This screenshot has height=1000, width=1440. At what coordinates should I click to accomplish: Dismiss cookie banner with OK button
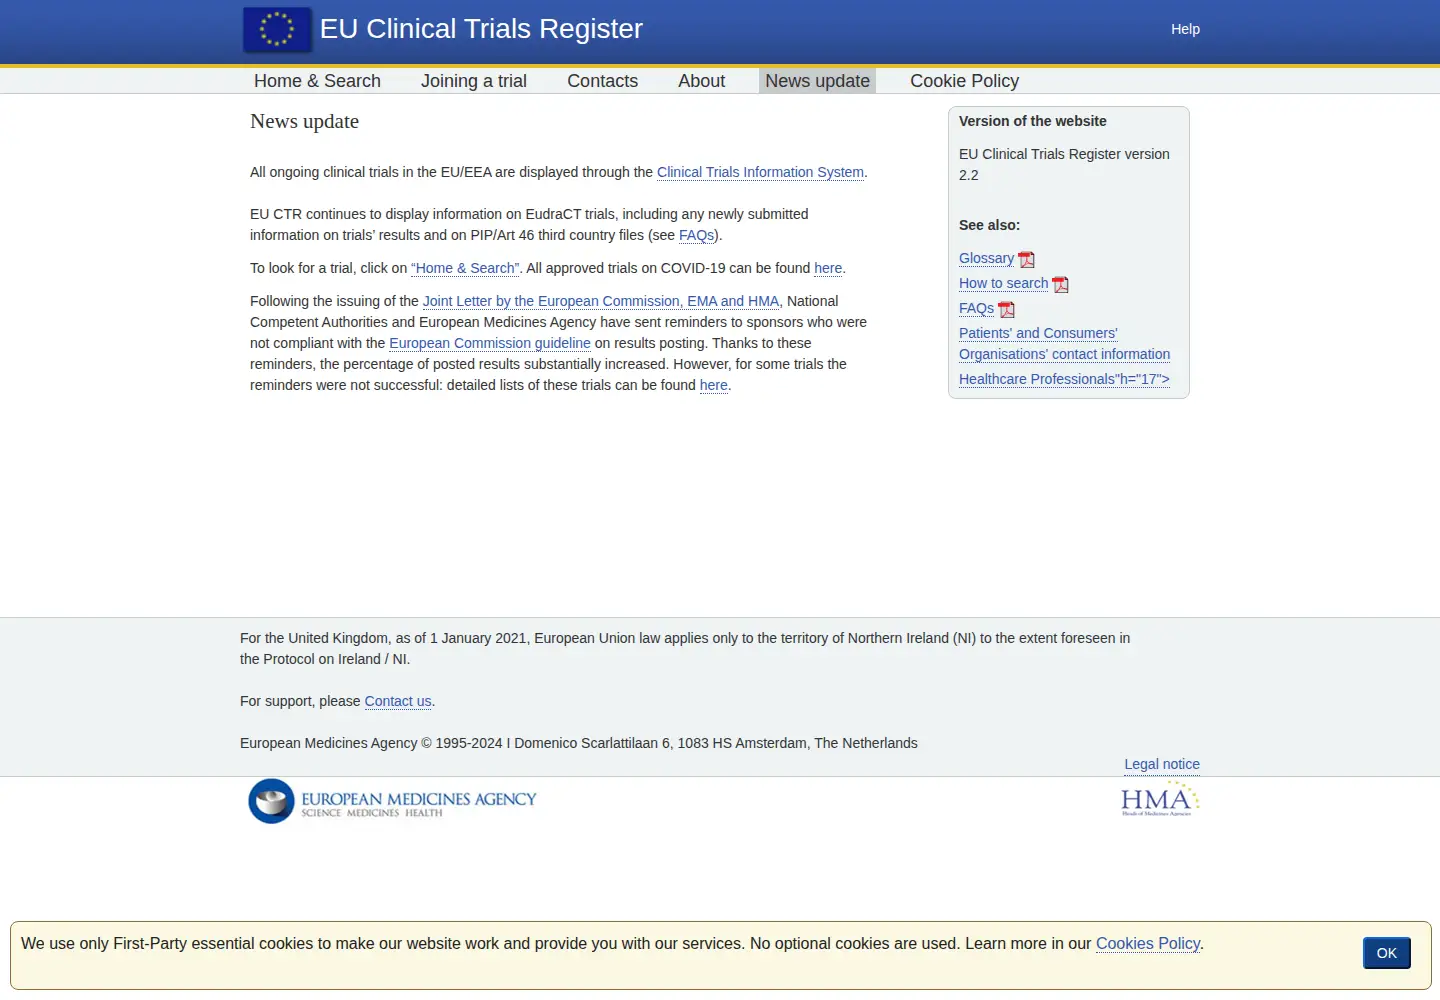[x=1386, y=953]
